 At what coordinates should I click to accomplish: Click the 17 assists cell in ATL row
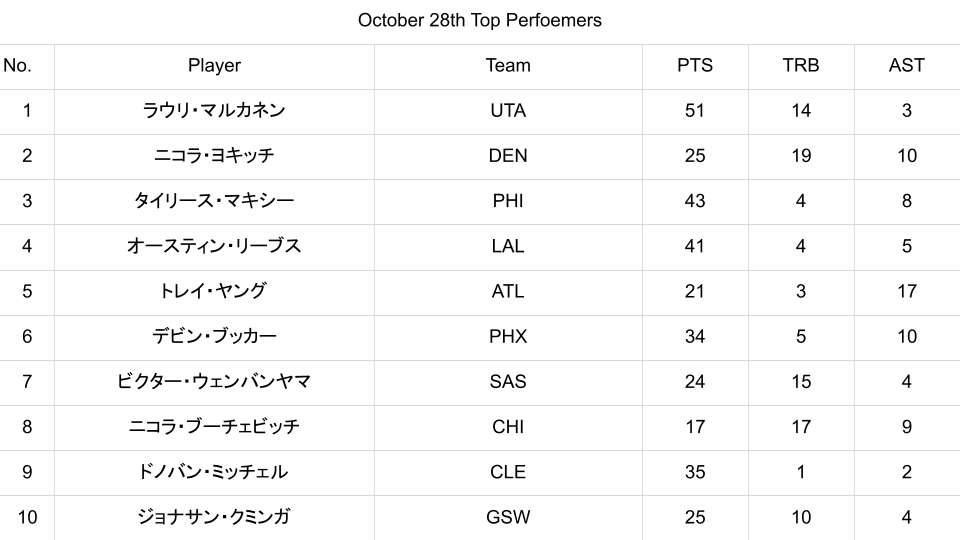tap(907, 292)
